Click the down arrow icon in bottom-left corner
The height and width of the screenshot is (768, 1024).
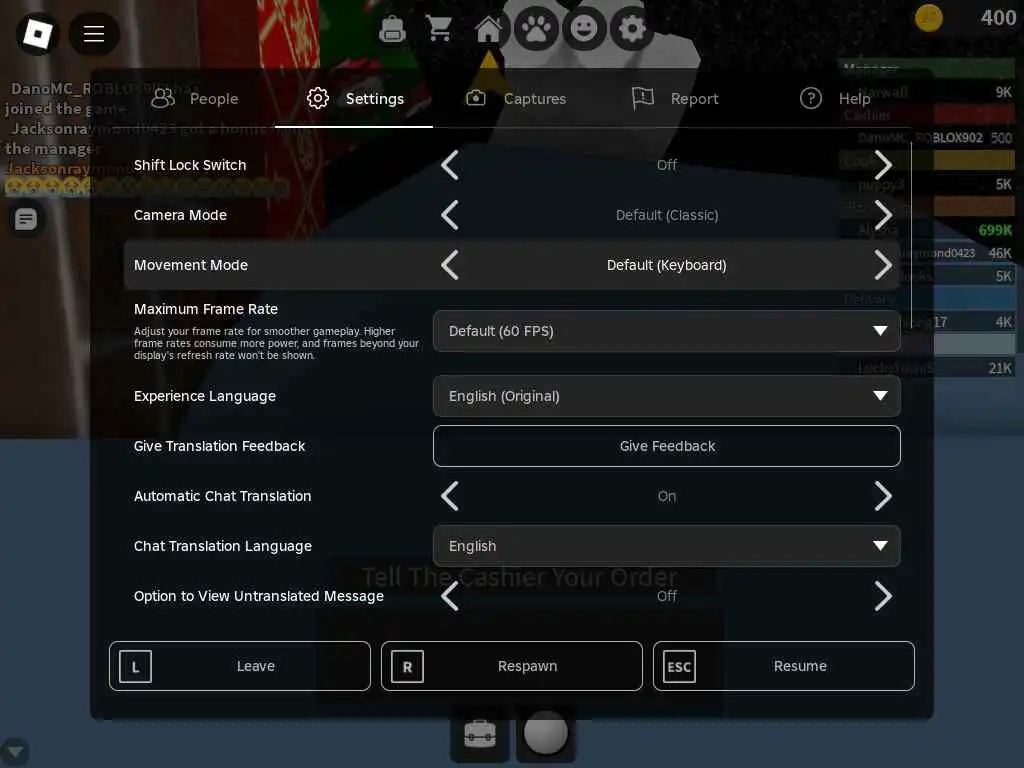pyautogui.click(x=14, y=751)
